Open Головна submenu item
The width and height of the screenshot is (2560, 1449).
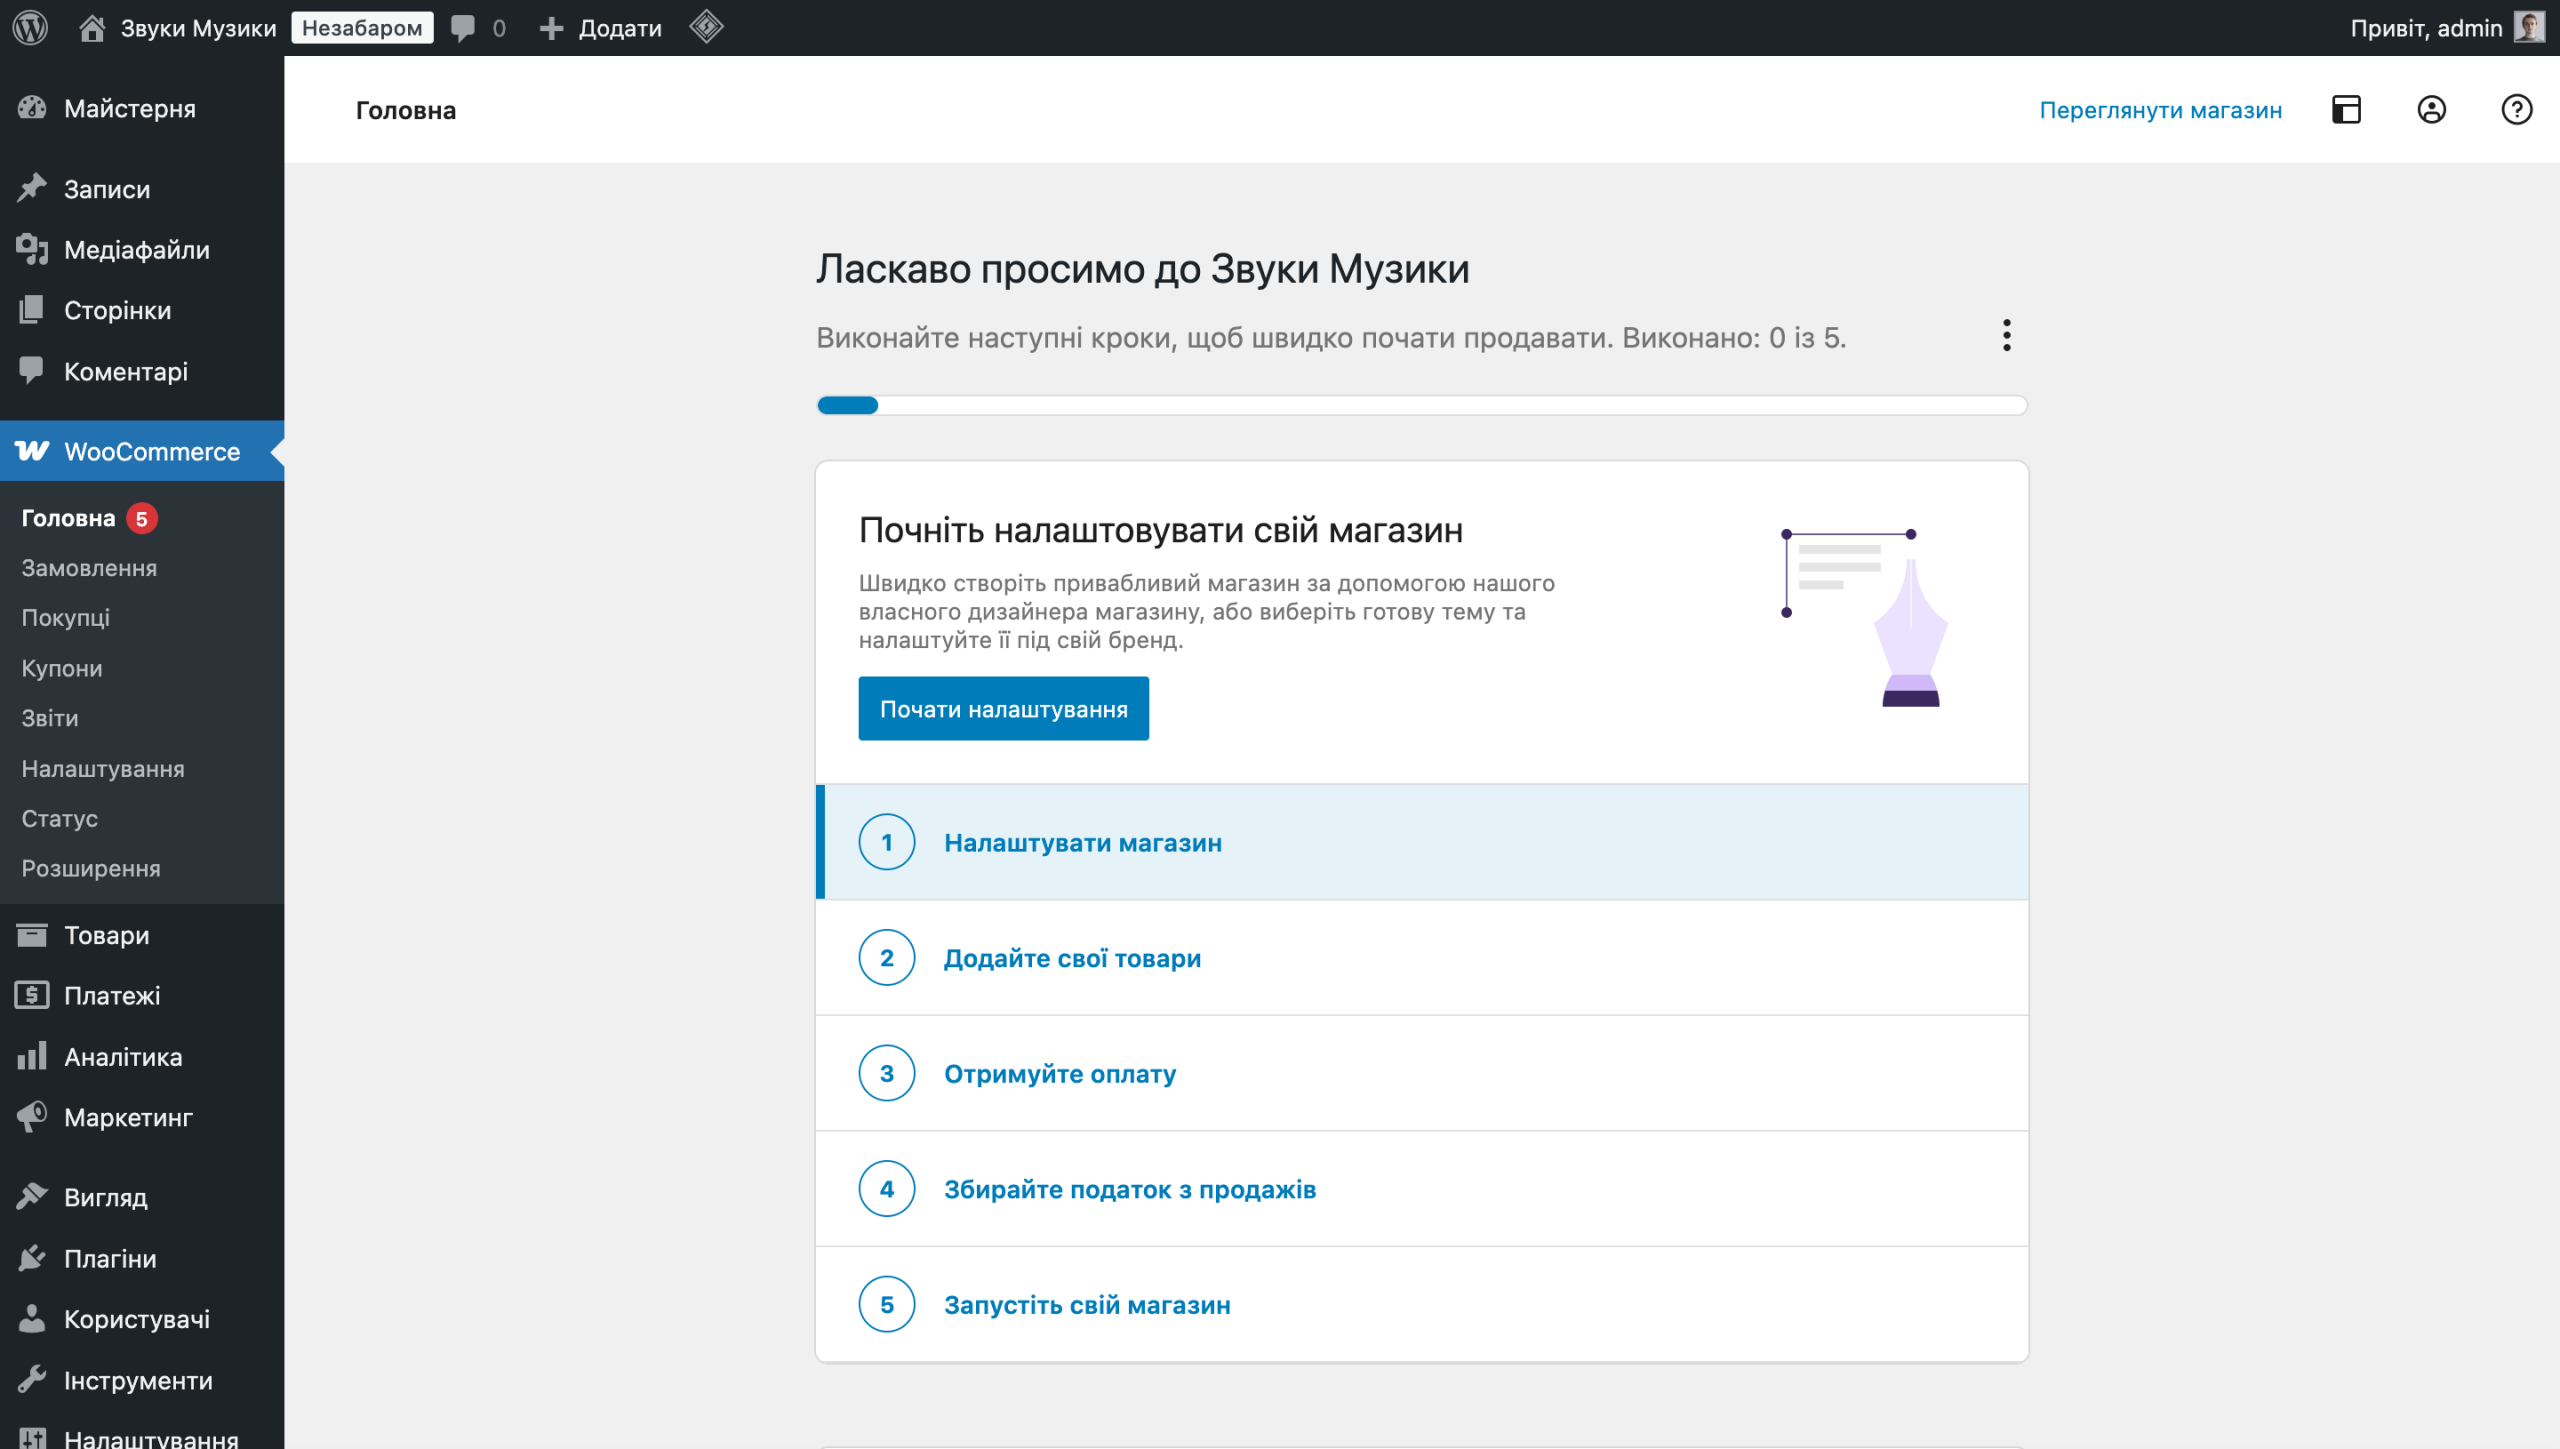[x=68, y=518]
